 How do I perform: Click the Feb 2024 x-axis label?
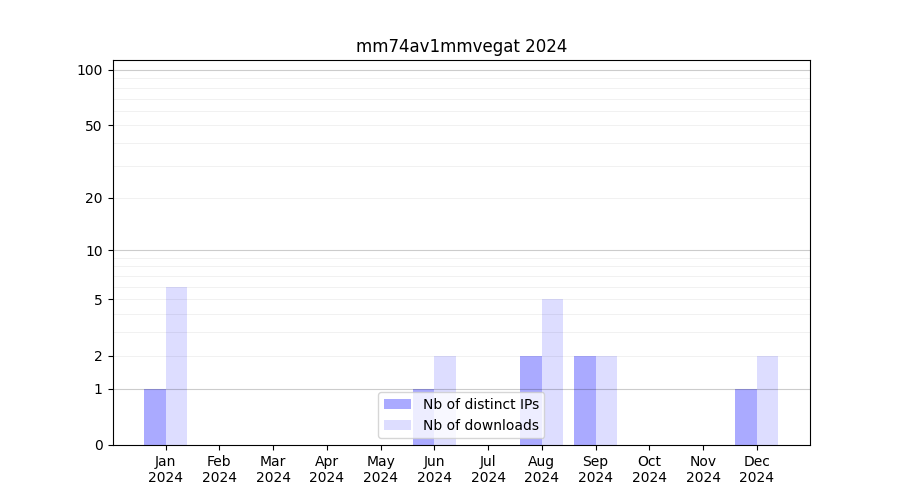pos(219,469)
